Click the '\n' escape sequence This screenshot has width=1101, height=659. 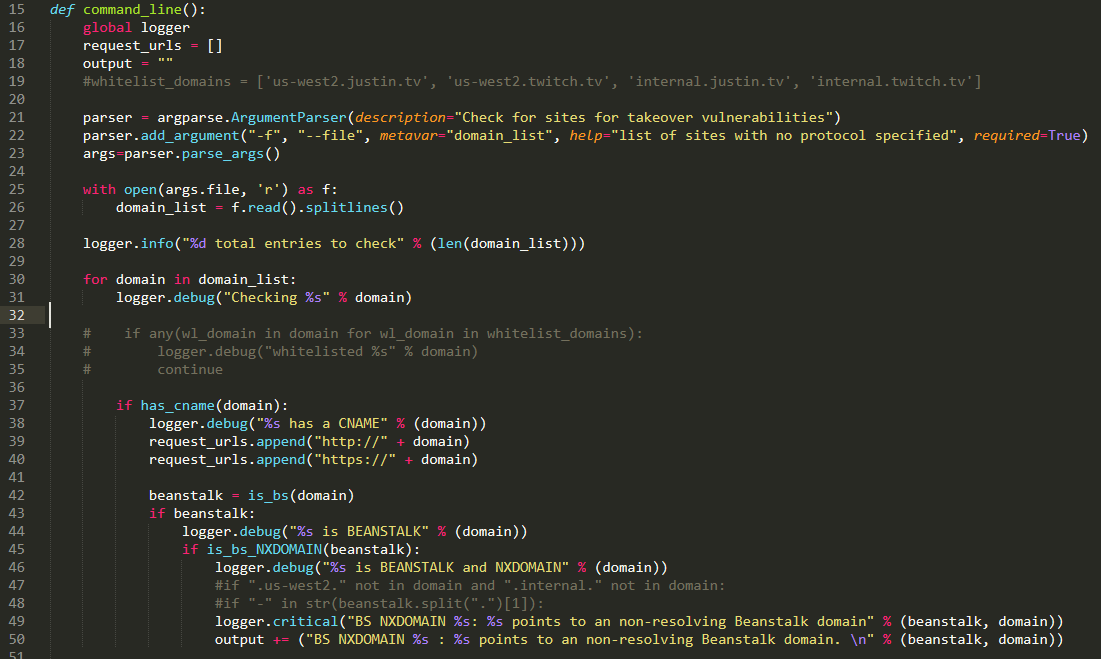coord(858,639)
